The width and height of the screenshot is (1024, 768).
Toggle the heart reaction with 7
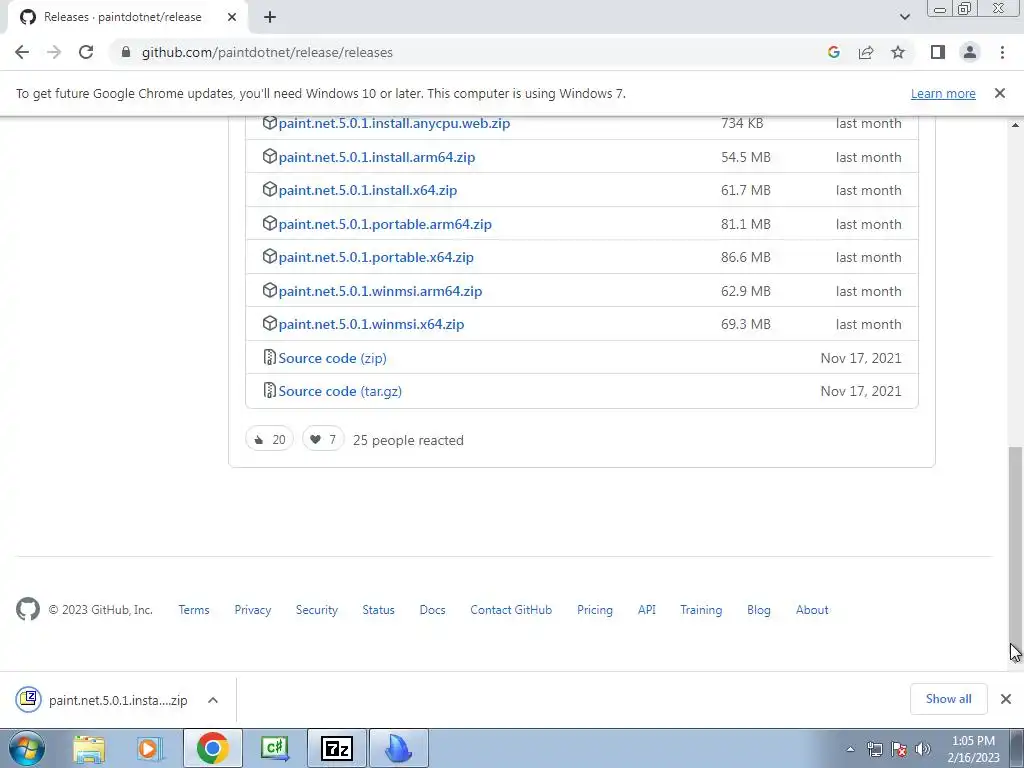323,440
